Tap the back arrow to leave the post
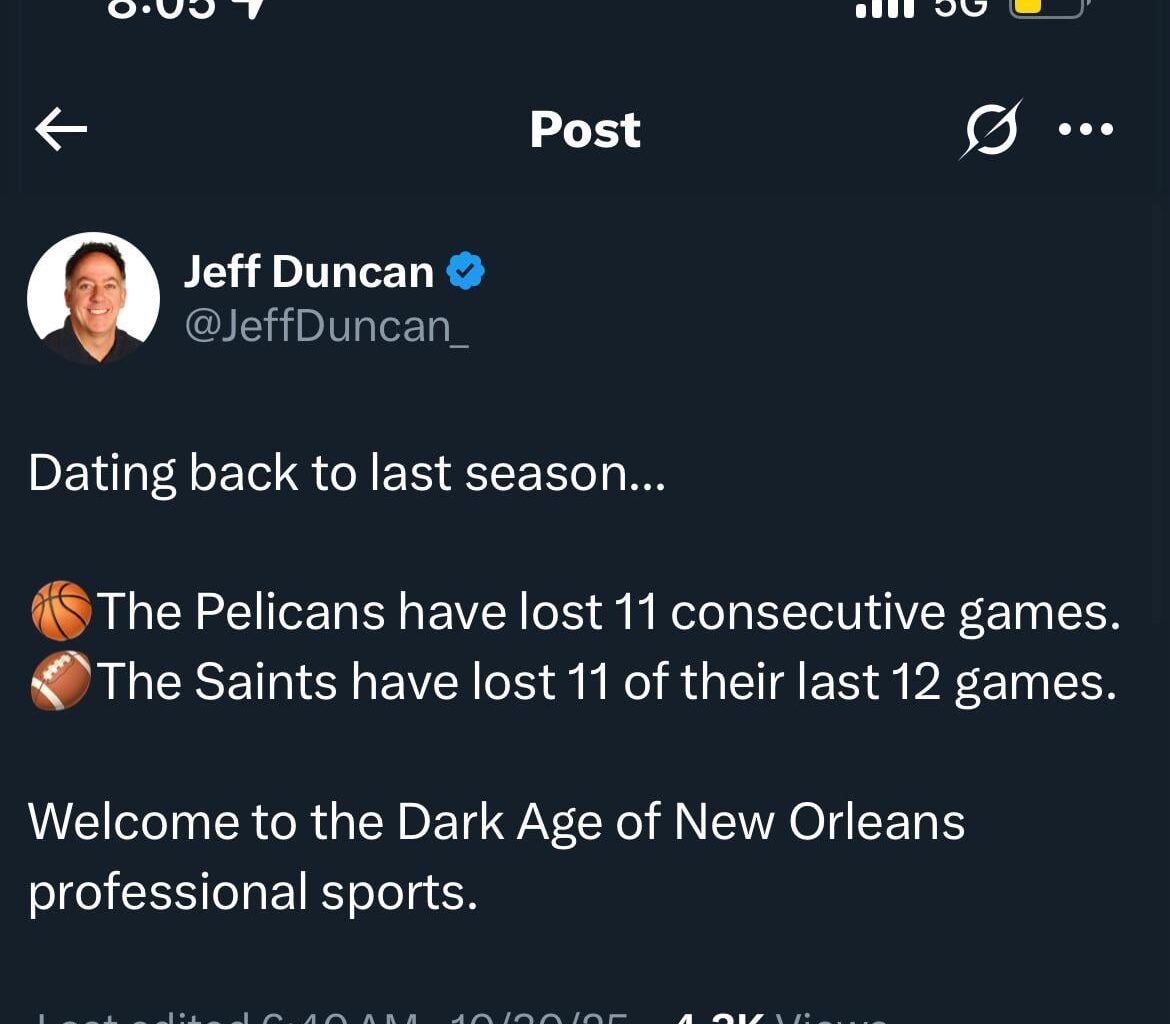The width and height of the screenshot is (1170, 1024). coord(61,130)
